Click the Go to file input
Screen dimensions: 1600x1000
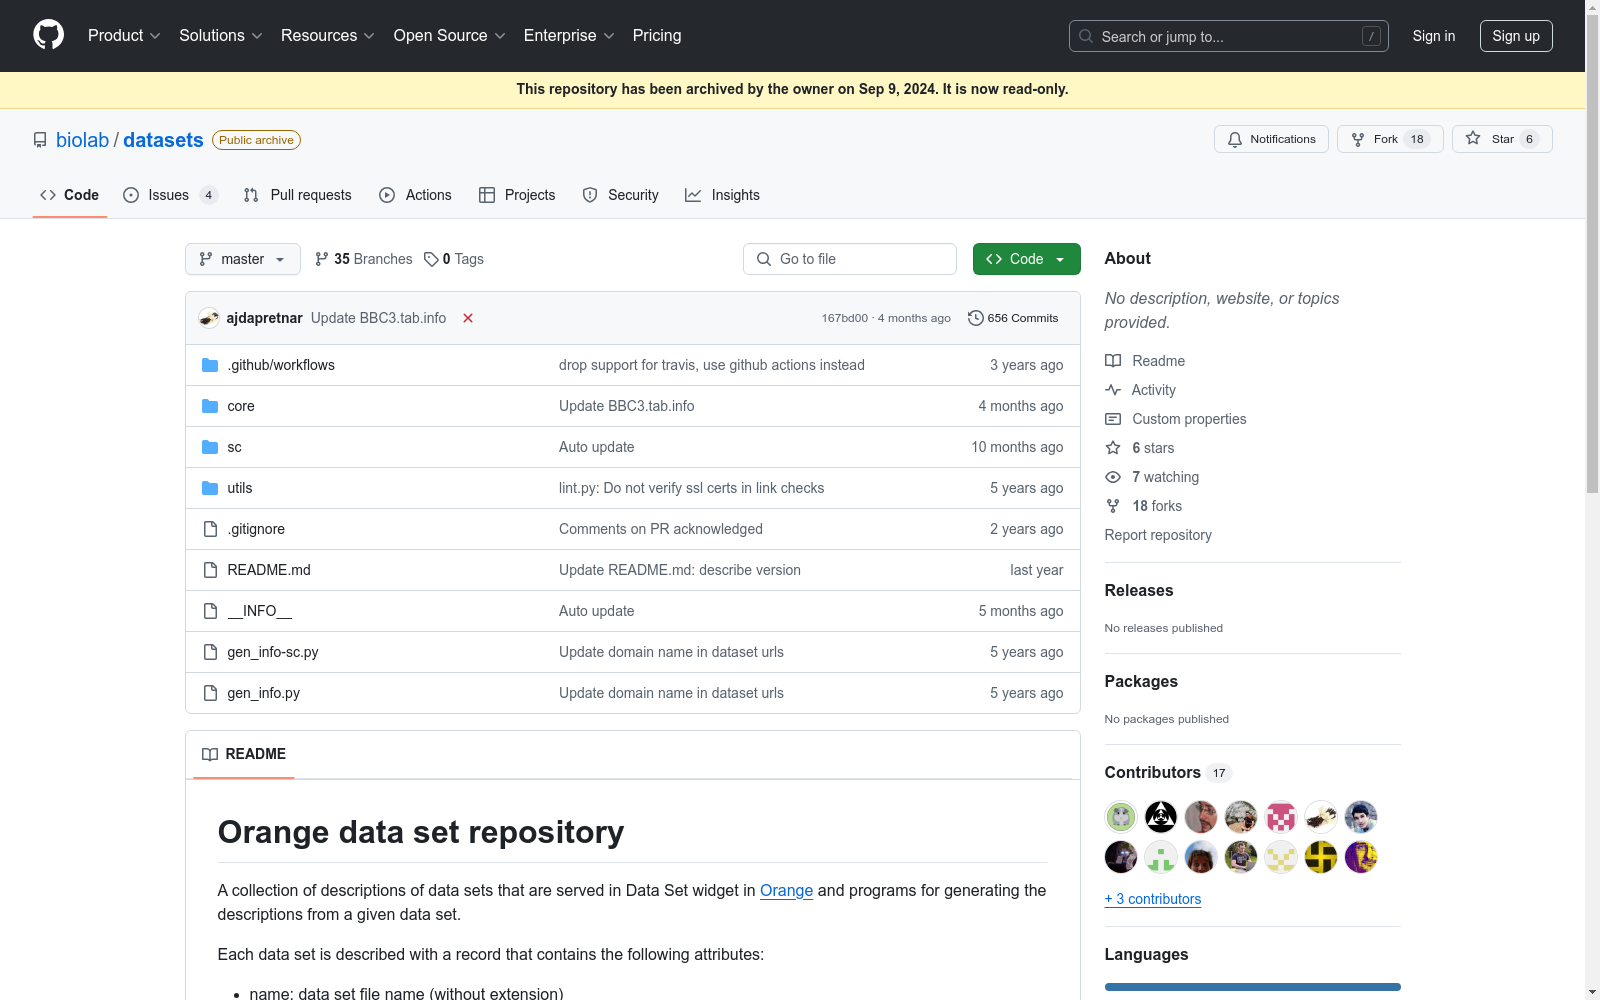tap(850, 259)
